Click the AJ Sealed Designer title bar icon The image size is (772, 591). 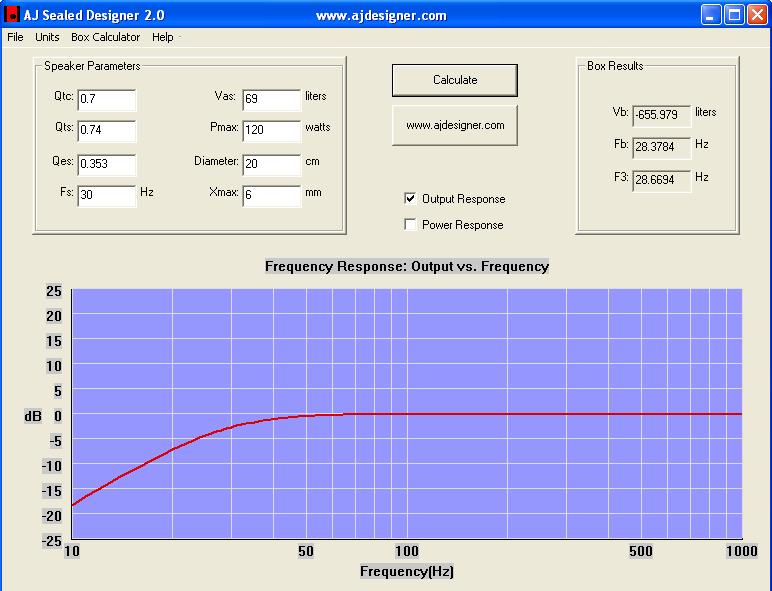[x=11, y=15]
